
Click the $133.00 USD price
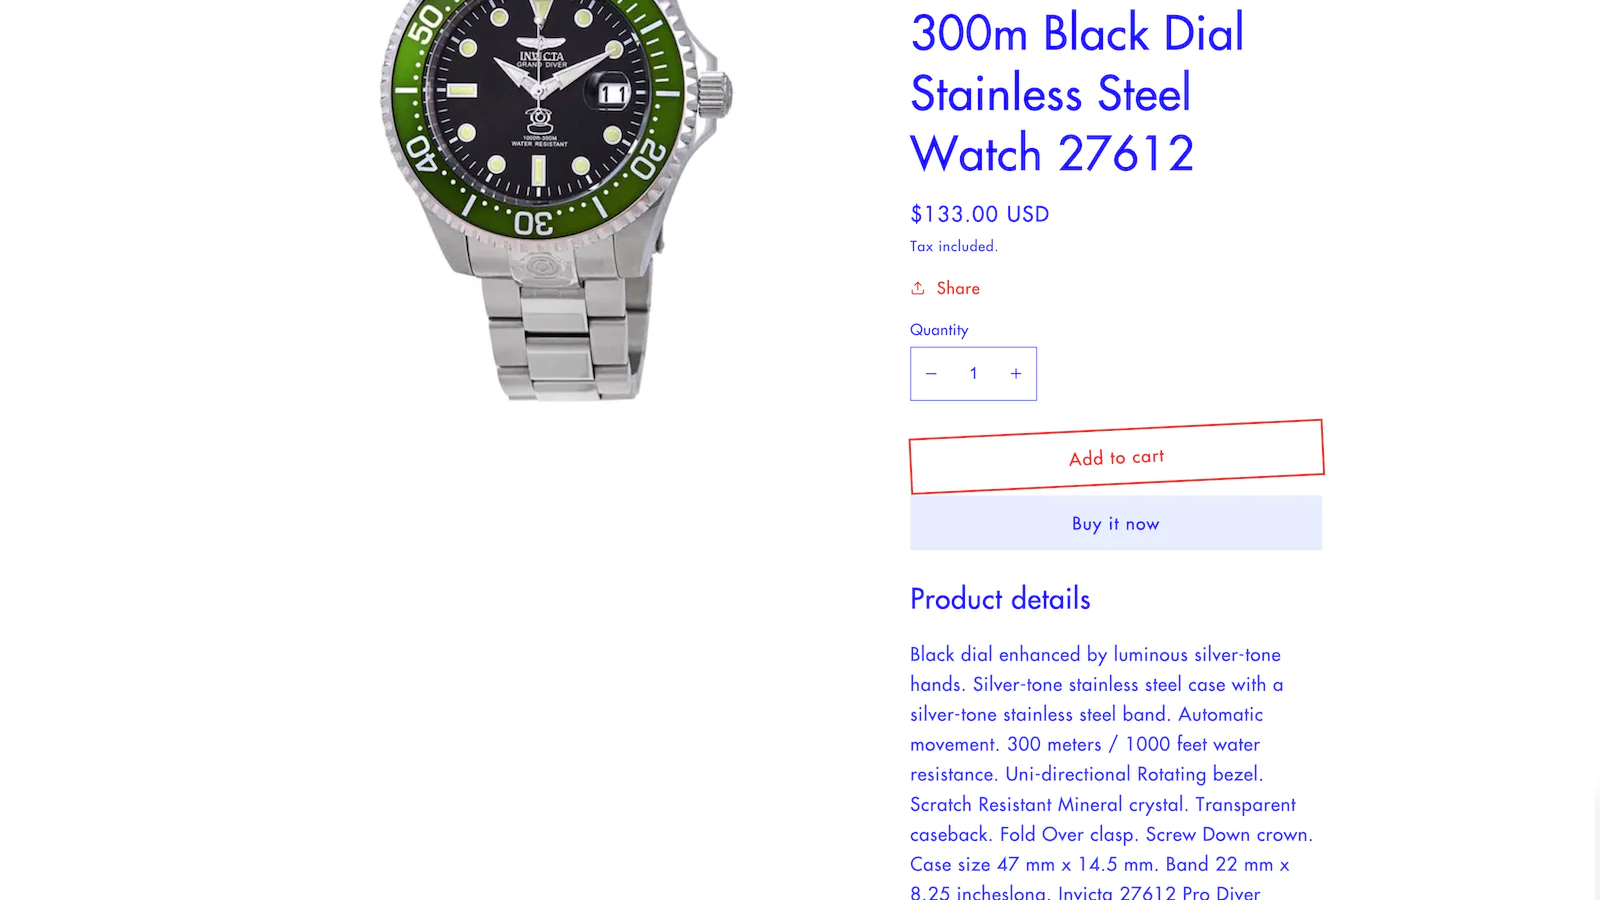point(980,214)
